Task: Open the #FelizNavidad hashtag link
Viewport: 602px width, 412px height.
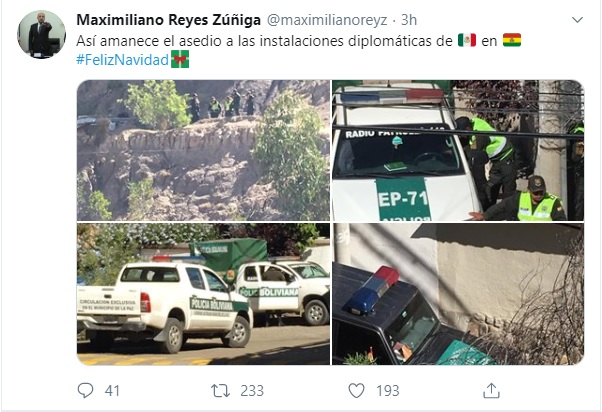Action: (122, 60)
